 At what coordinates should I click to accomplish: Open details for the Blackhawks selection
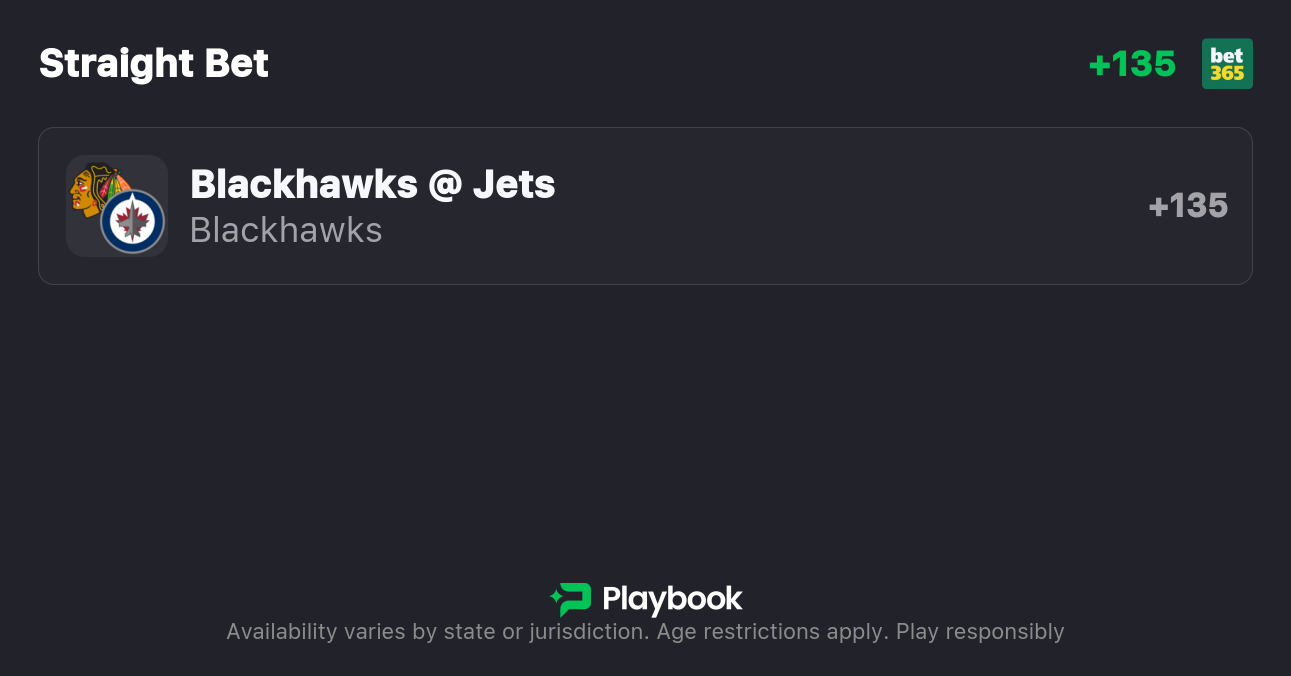pos(286,230)
